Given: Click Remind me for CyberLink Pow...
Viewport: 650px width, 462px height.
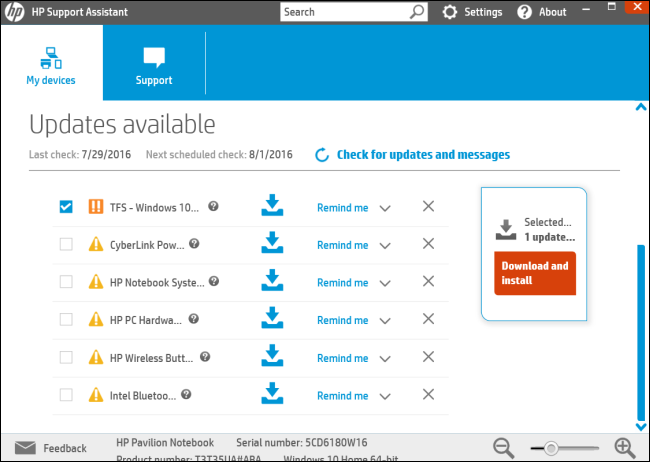Looking at the screenshot, I should tap(342, 245).
